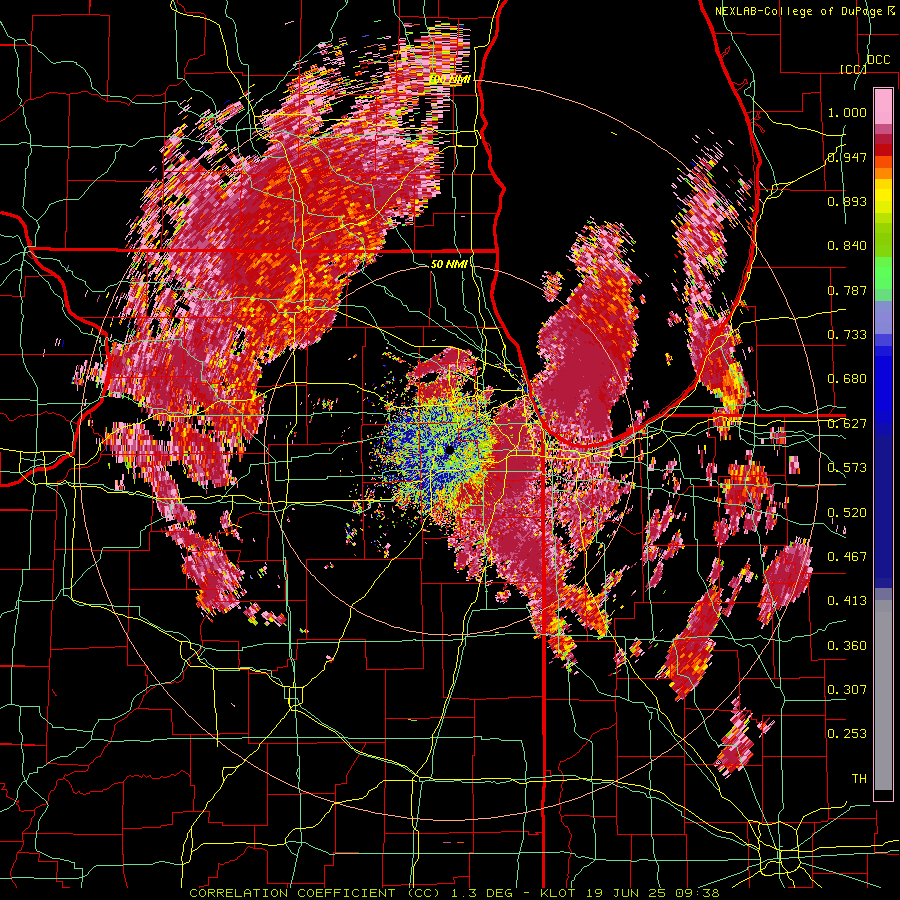Click the 0.680 legend value
The height and width of the screenshot is (900, 900).
coord(847,379)
